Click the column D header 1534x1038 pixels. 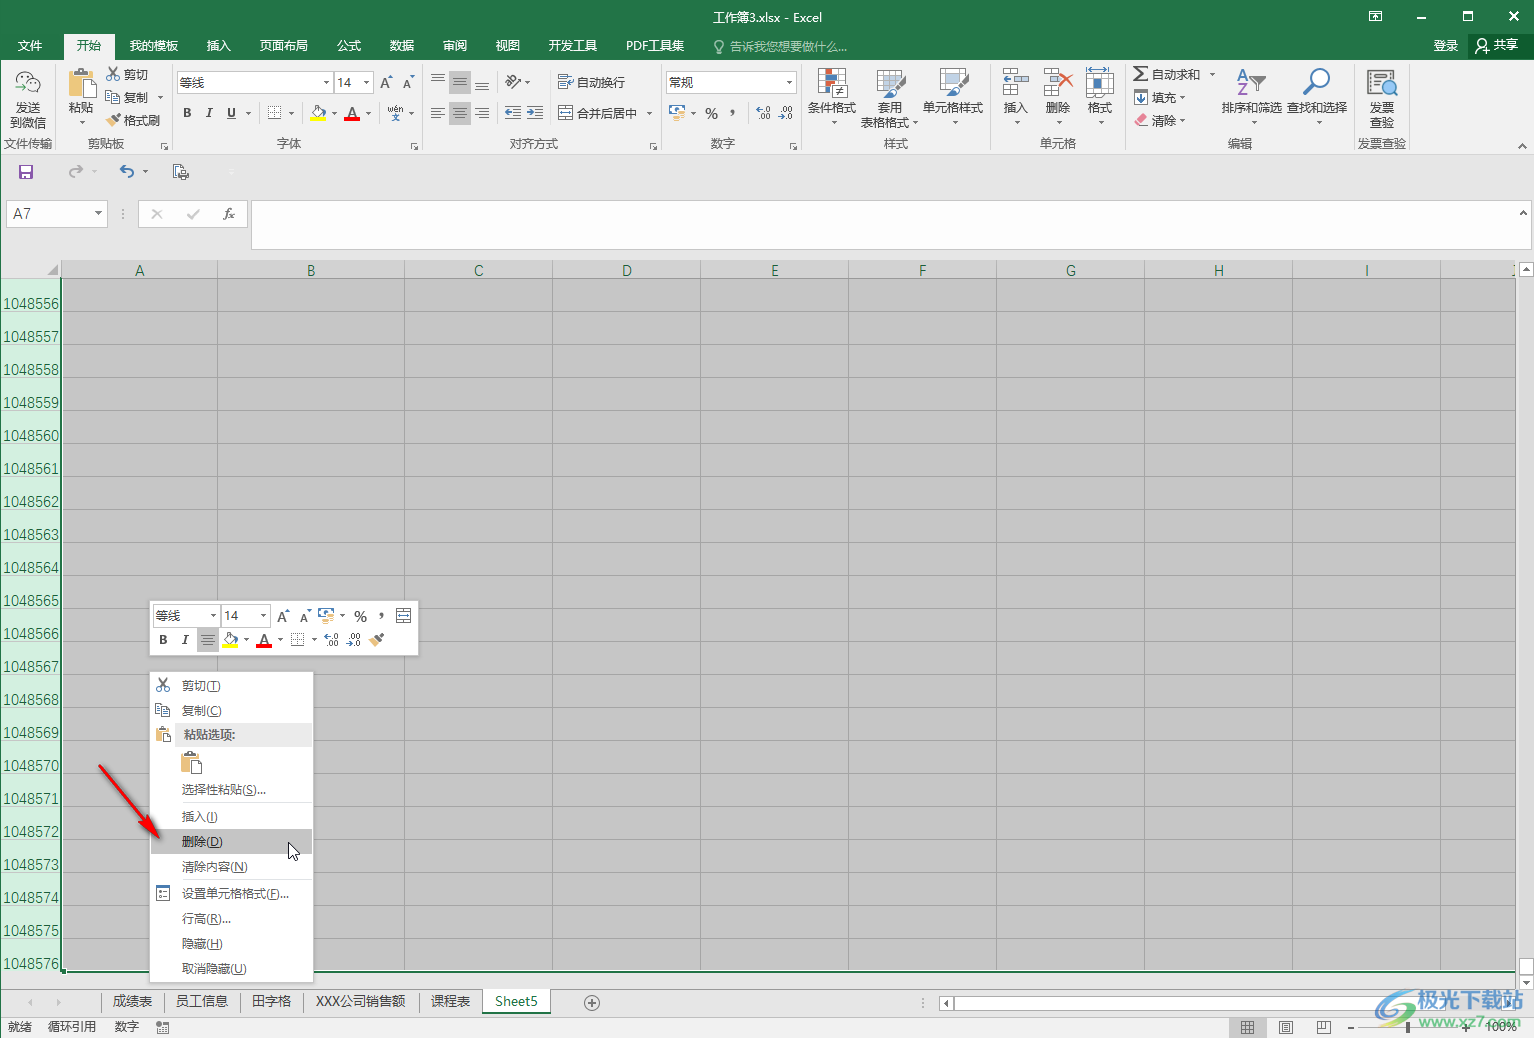tap(627, 270)
